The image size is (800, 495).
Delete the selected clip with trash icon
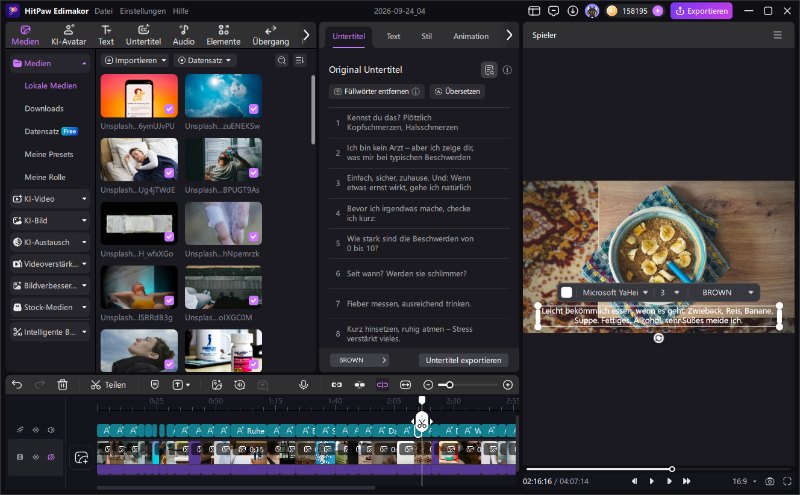(62, 385)
